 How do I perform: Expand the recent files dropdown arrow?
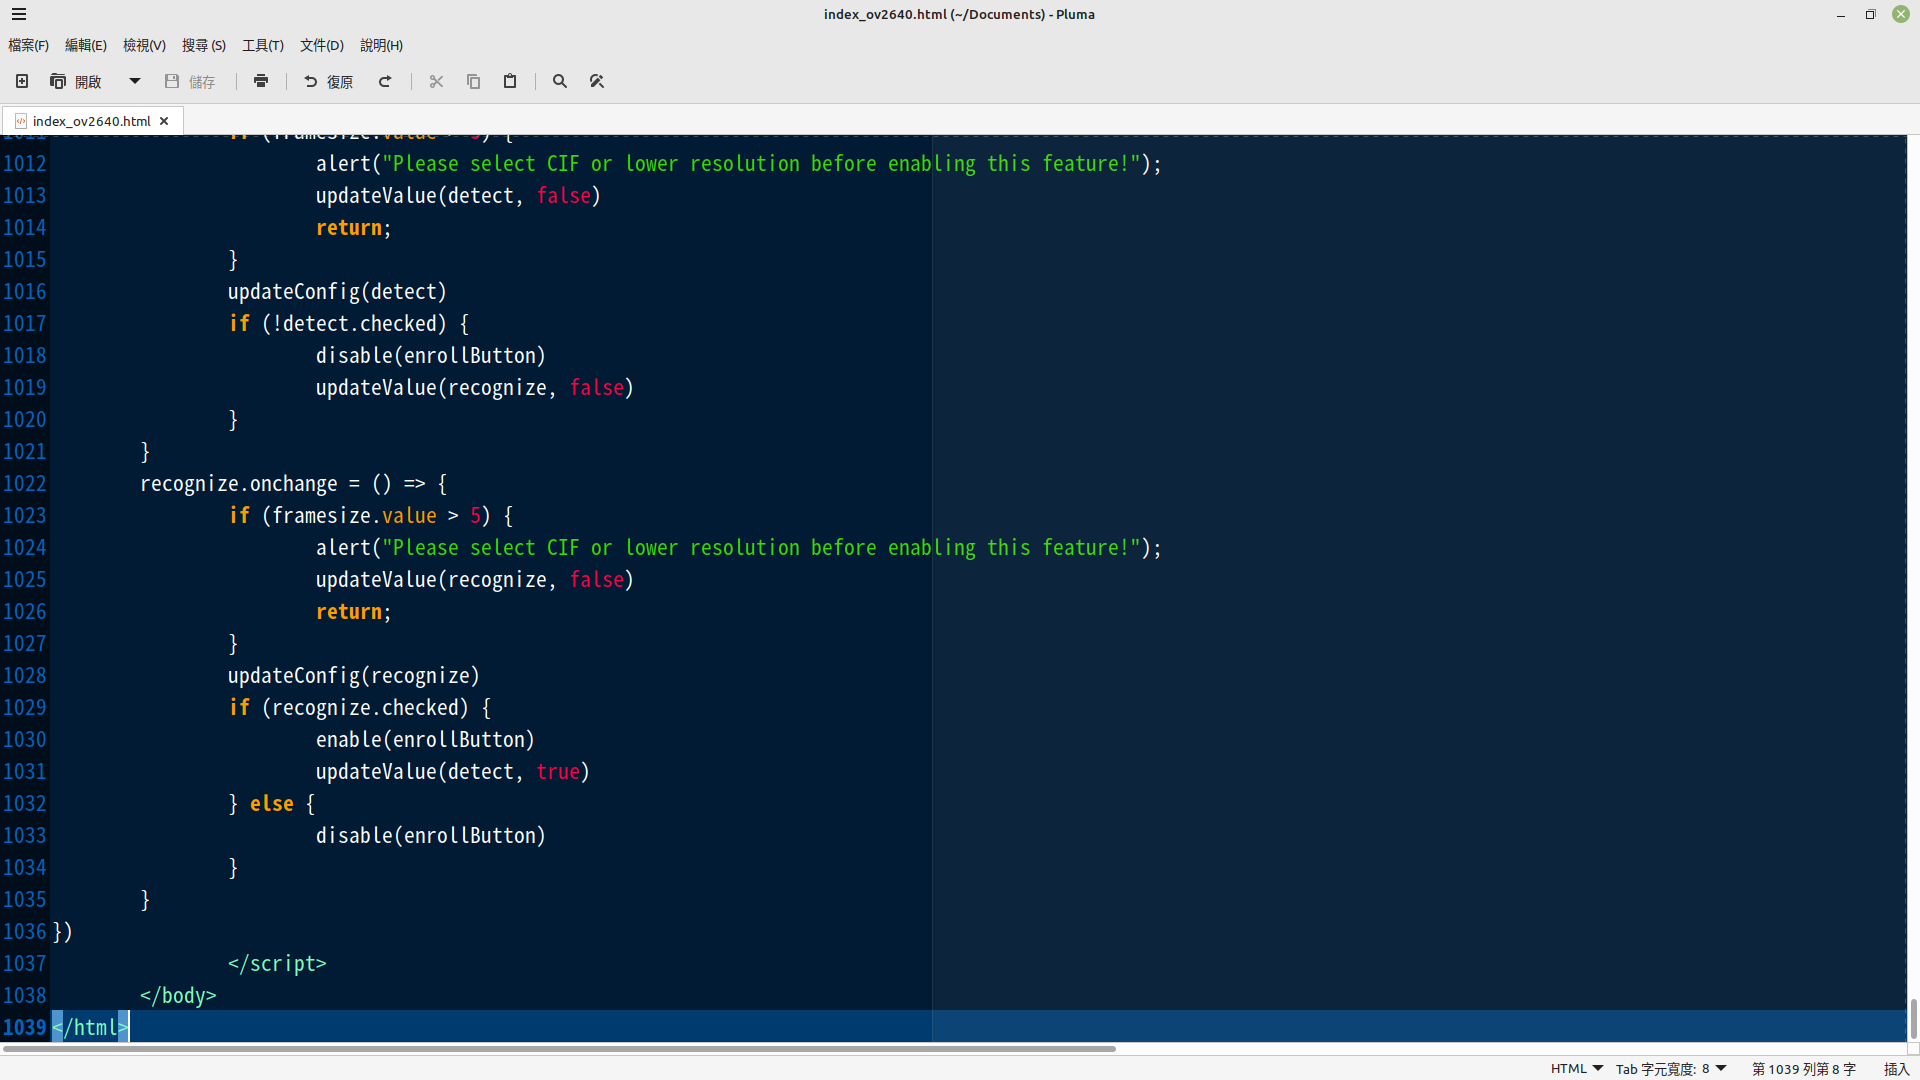134,81
